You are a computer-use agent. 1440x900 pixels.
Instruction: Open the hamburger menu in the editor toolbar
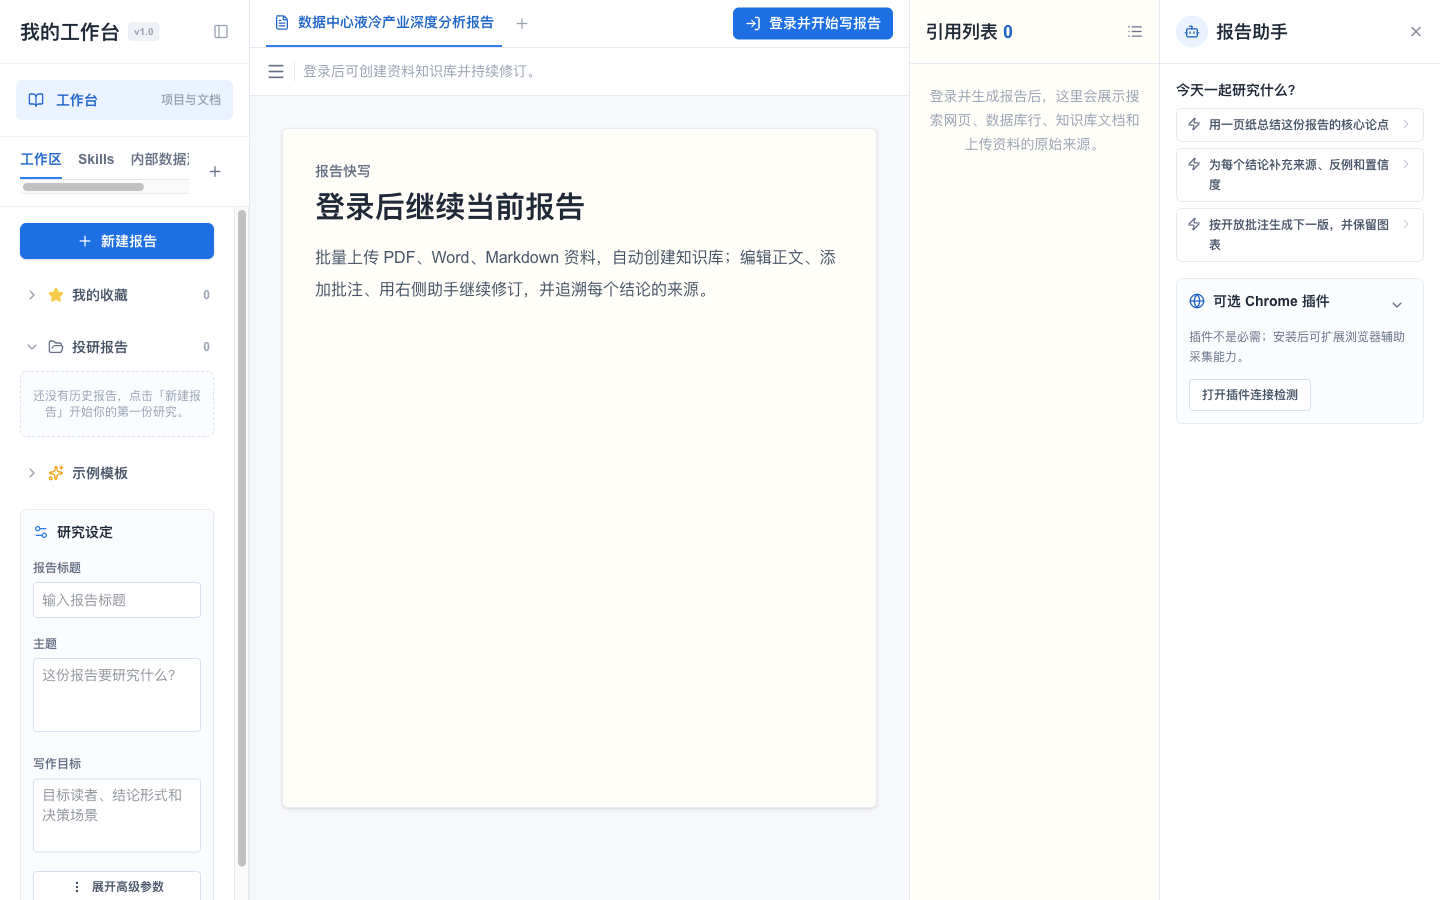coord(276,72)
